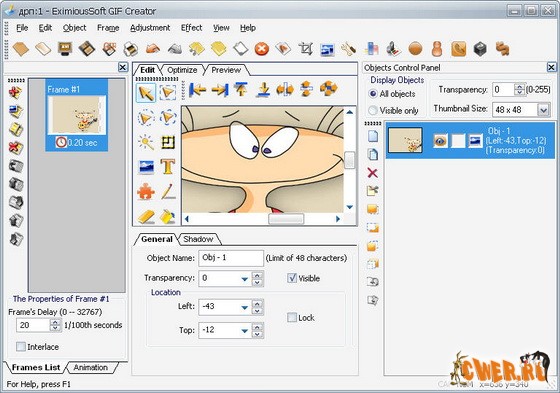Open the Left location dropdown arrow
The width and height of the screenshot is (560, 393).
coord(245,307)
